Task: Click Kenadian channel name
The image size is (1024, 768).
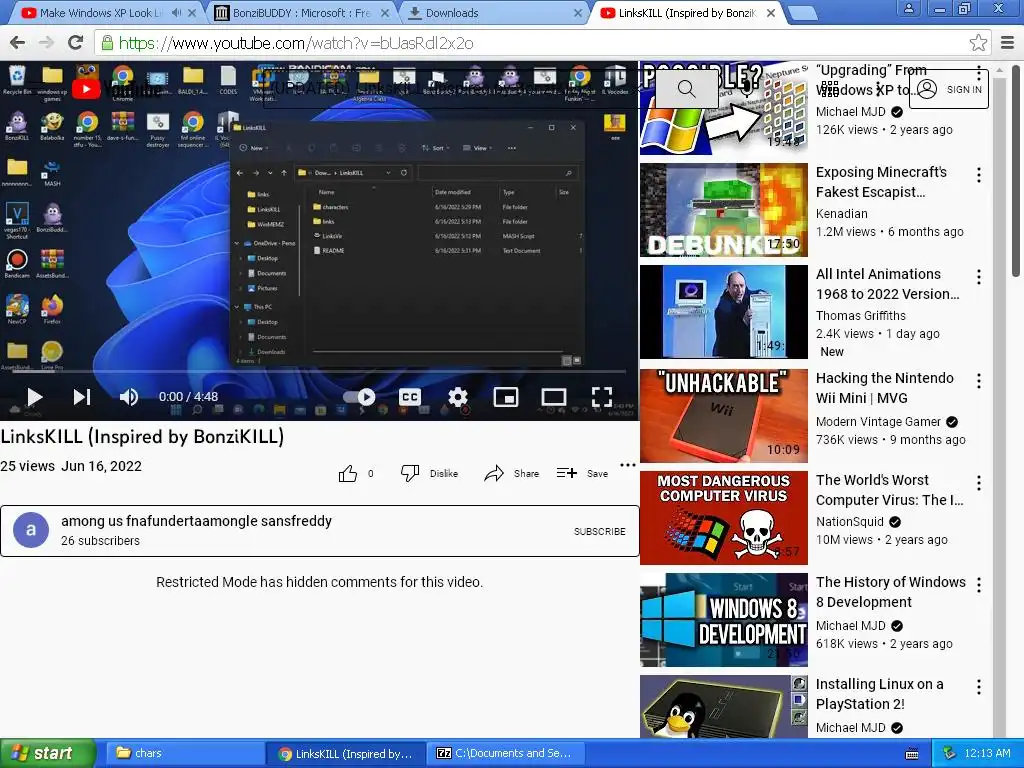Action: [841, 214]
